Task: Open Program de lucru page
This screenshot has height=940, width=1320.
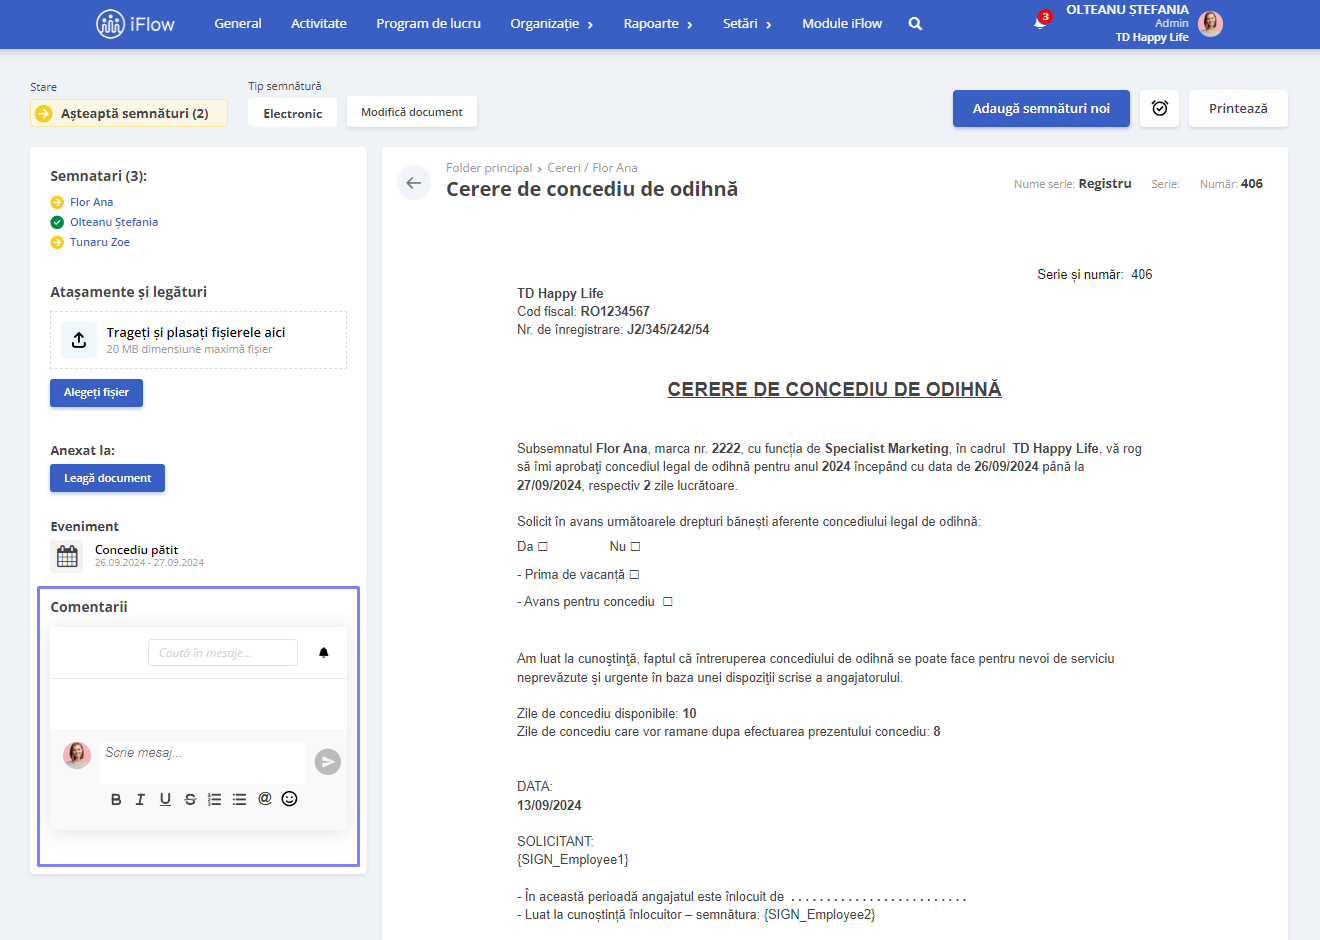Action: (x=428, y=24)
